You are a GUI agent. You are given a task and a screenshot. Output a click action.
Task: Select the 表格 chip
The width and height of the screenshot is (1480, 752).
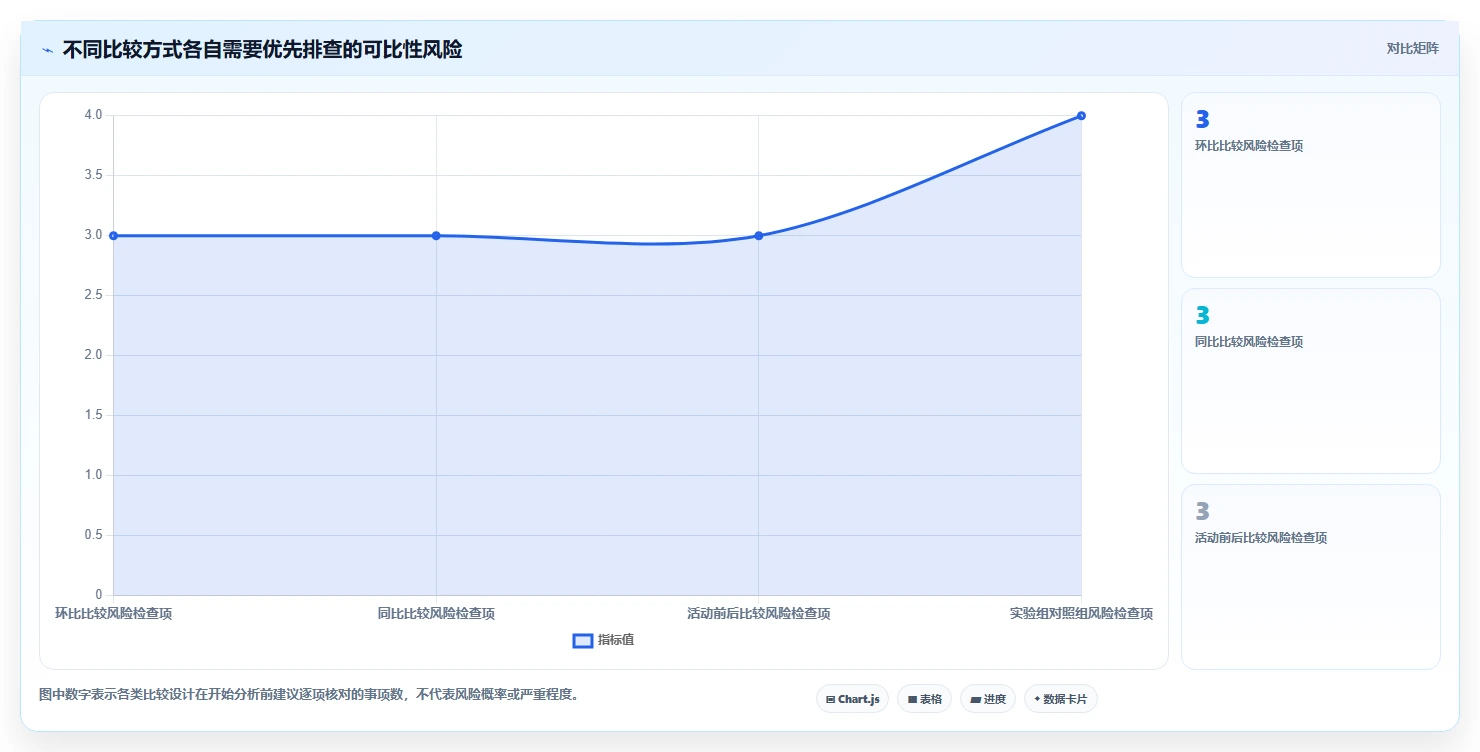coord(924,699)
